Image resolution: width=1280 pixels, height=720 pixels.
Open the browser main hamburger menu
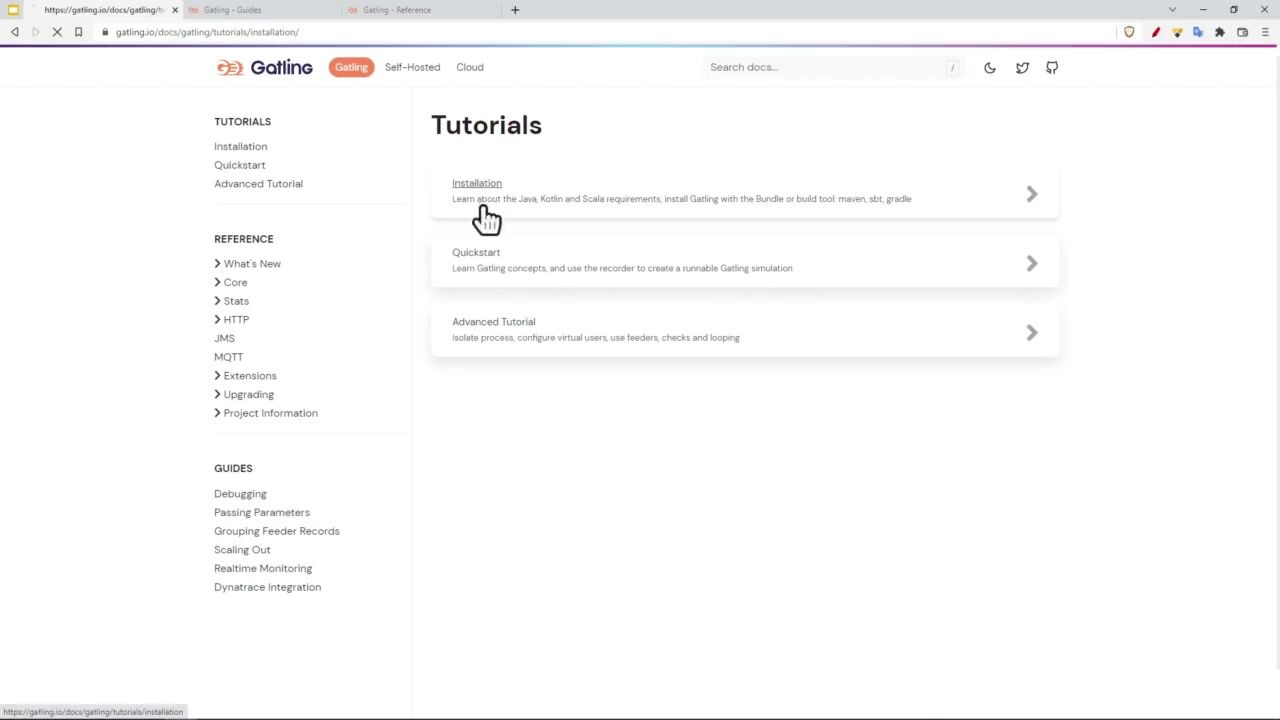point(1264,32)
